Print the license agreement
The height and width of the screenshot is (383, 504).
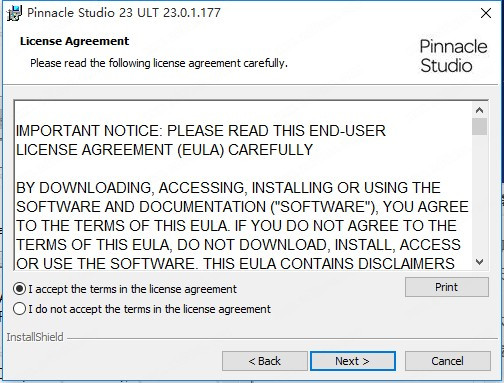(x=447, y=287)
